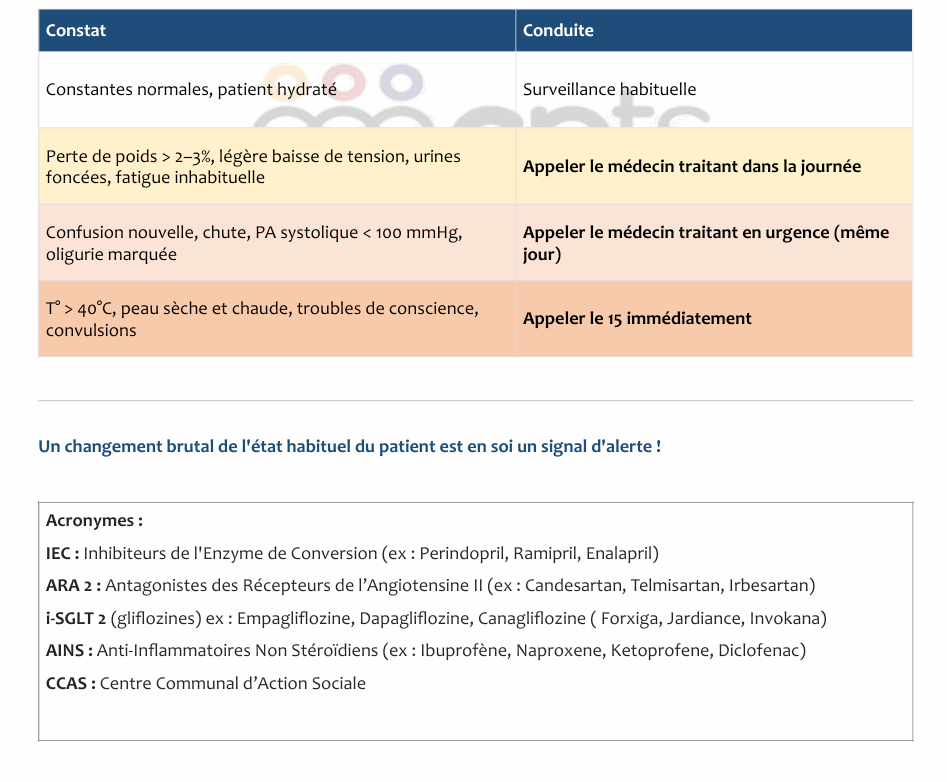Image resolution: width=947 pixels, height=782 pixels.
Task: Click the 'Perte de poids > 2–3%' cell
Action: click(277, 166)
